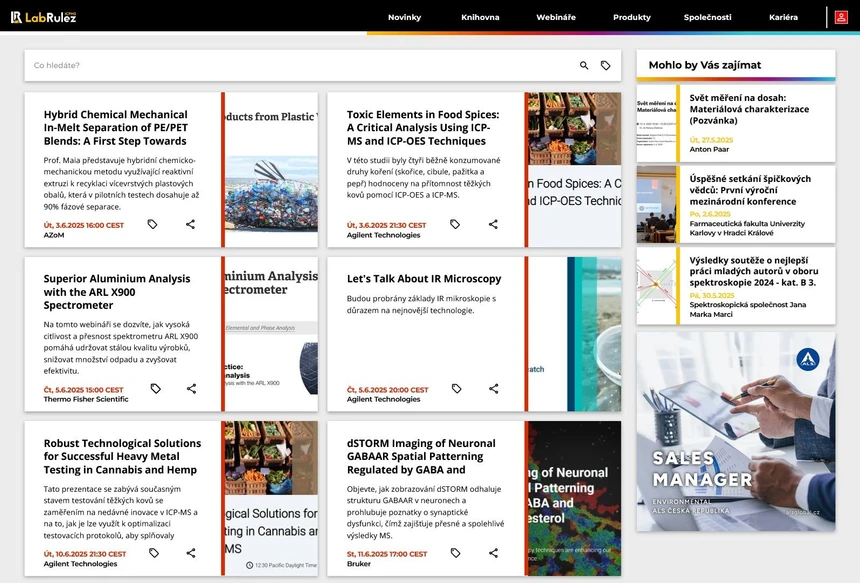
Task: Click thumbnail of Svět měření na dosah
Action: tap(656, 123)
